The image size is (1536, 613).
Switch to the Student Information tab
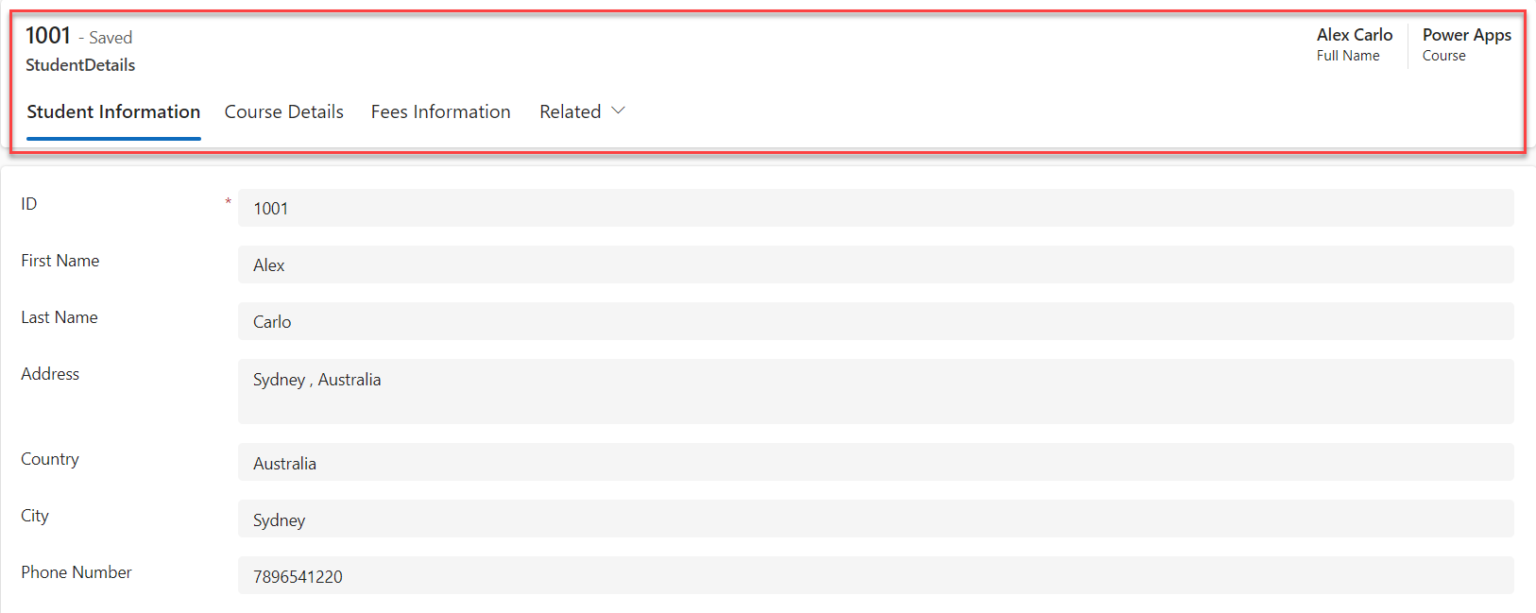coord(113,112)
